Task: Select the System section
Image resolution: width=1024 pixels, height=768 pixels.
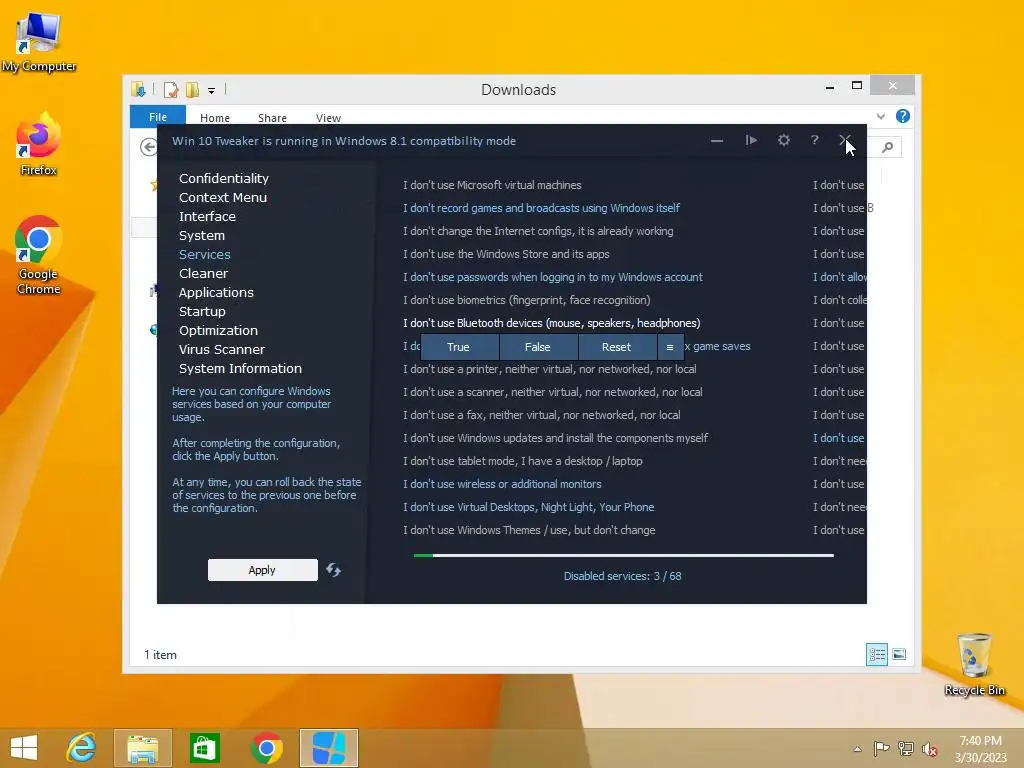Action: coord(202,235)
